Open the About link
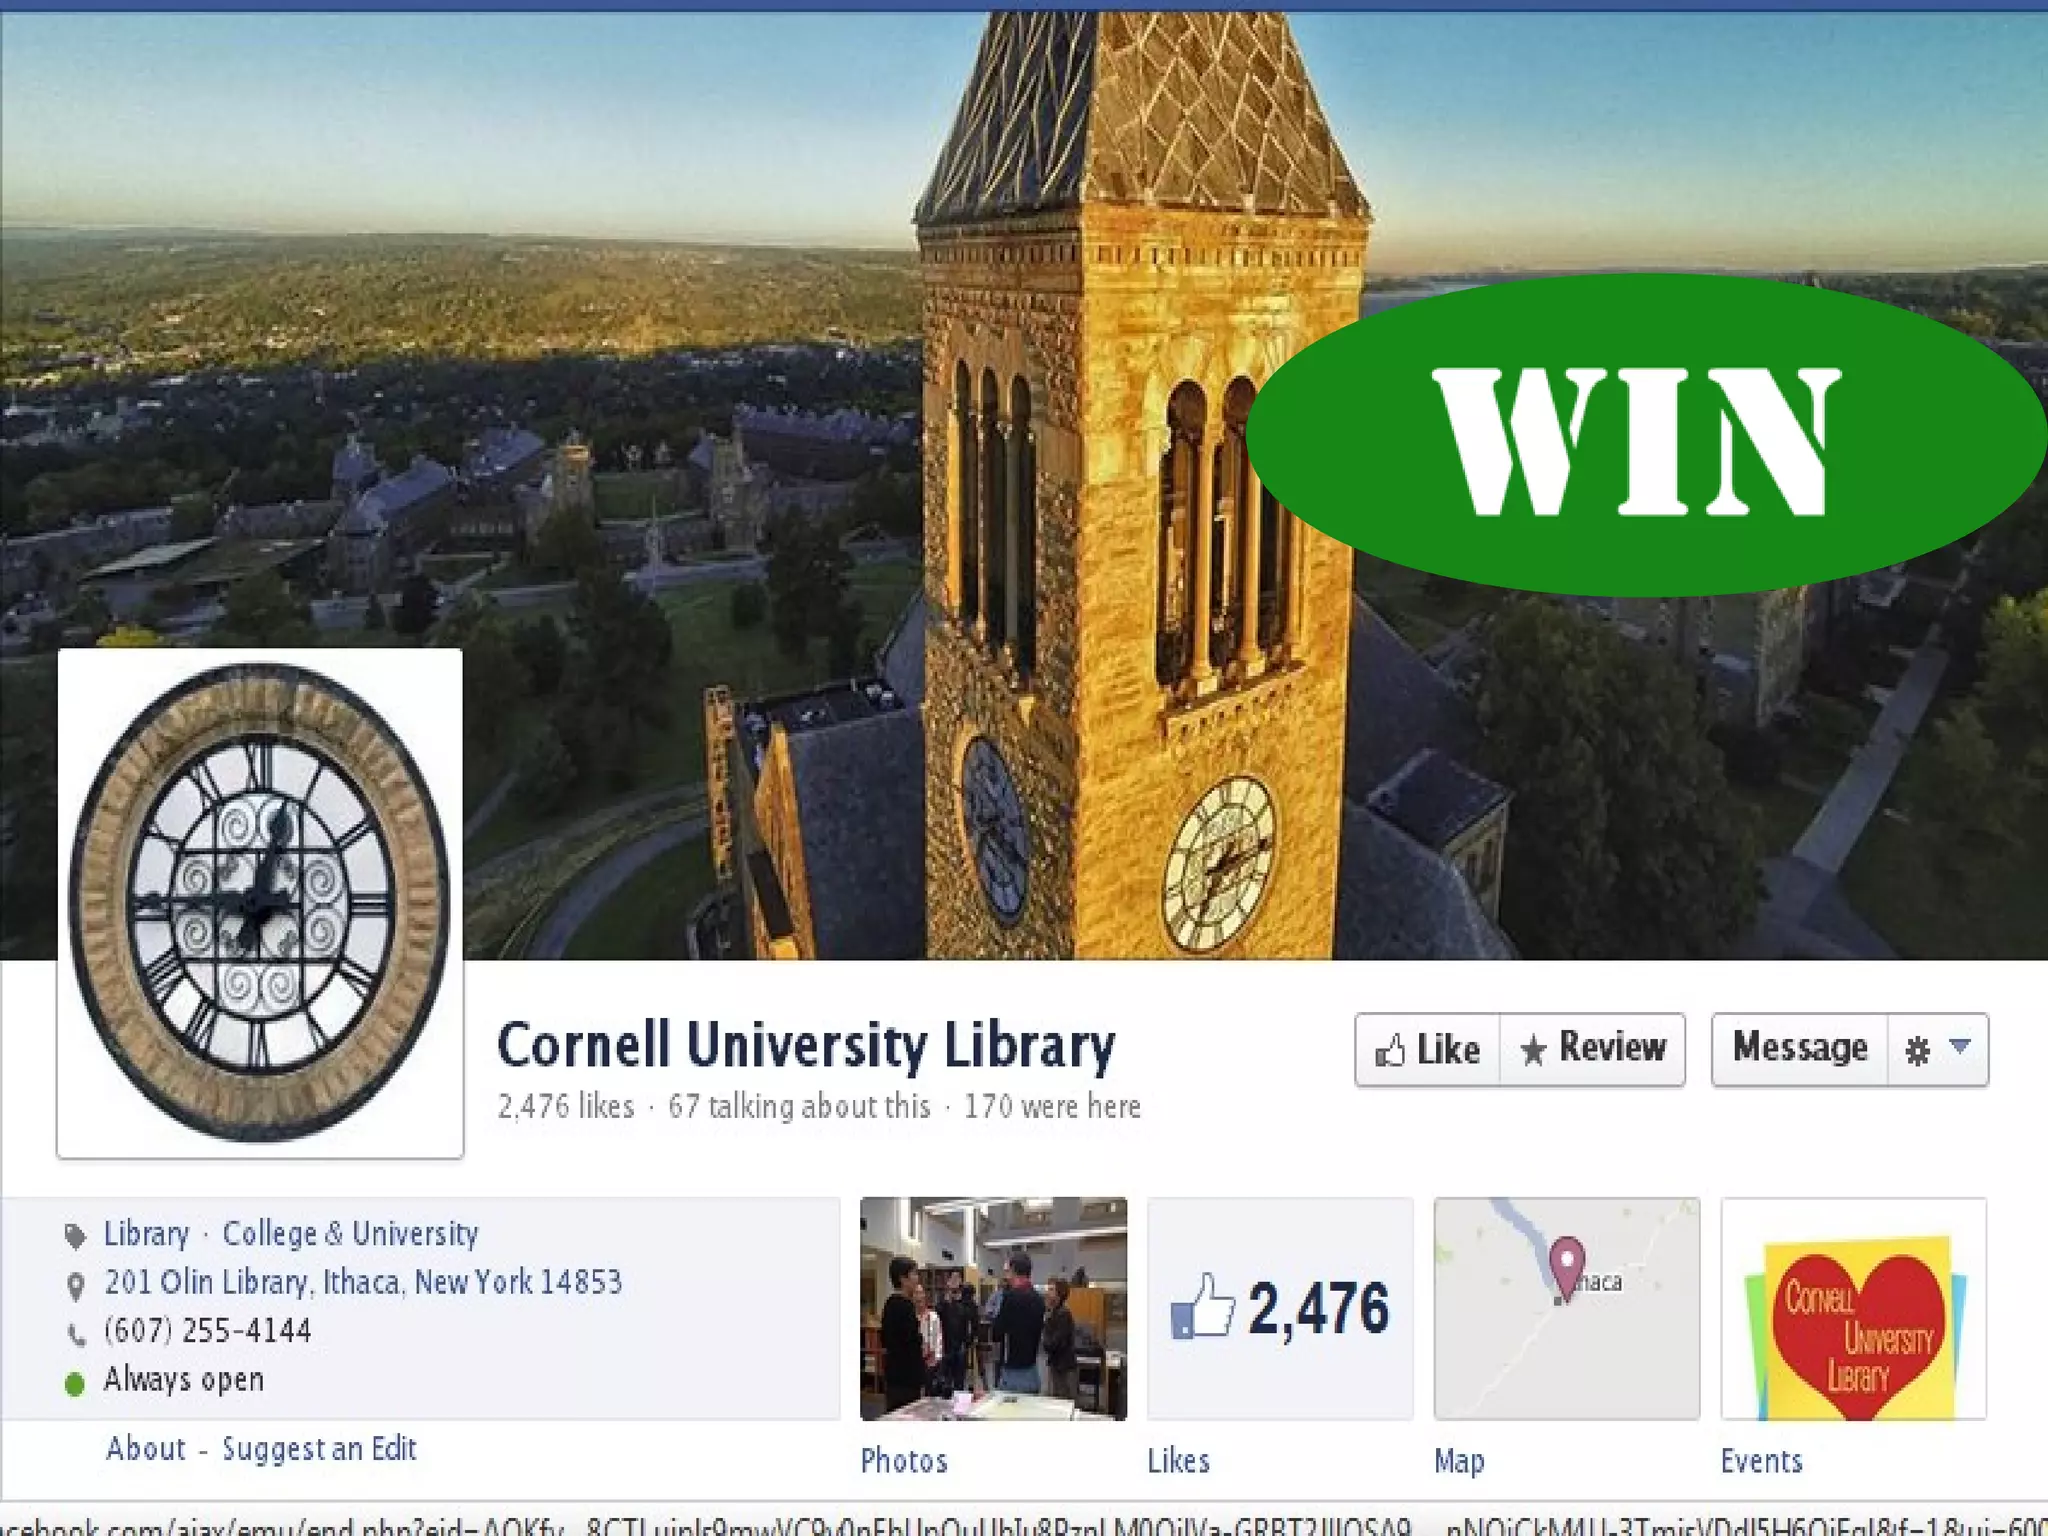This screenshot has height=1536, width=2048. coord(146,1448)
